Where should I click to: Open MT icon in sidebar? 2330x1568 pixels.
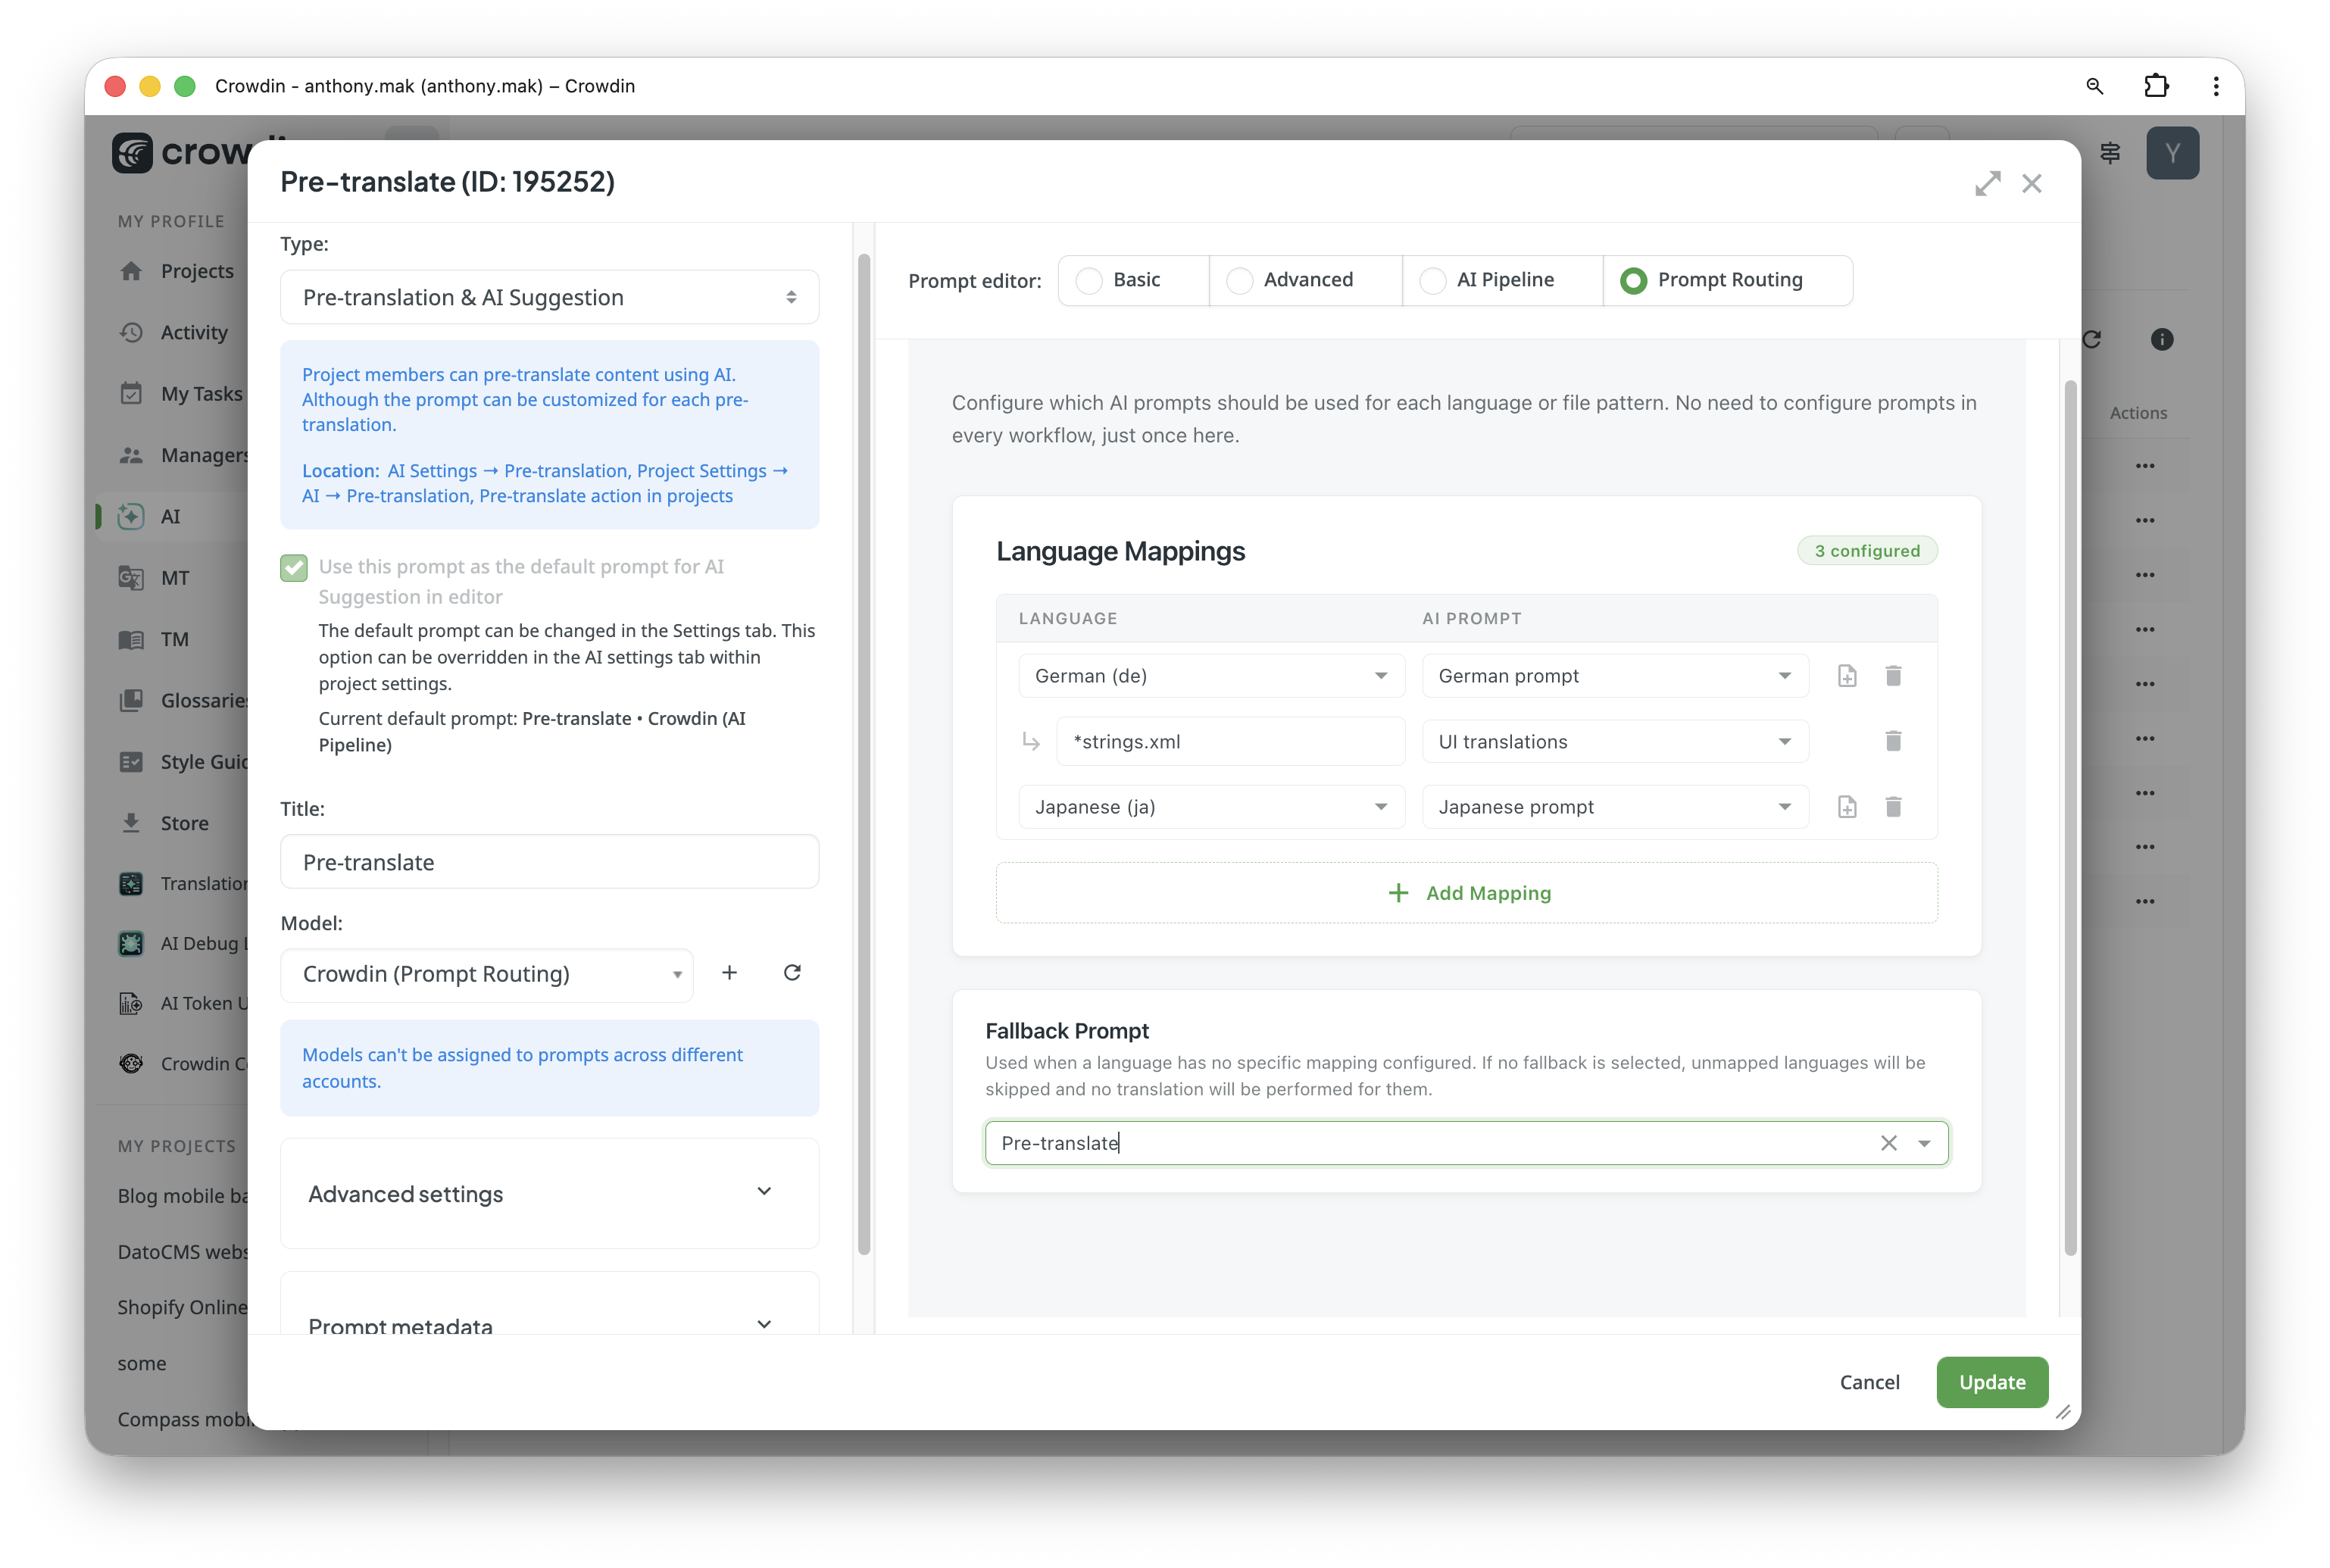point(131,578)
